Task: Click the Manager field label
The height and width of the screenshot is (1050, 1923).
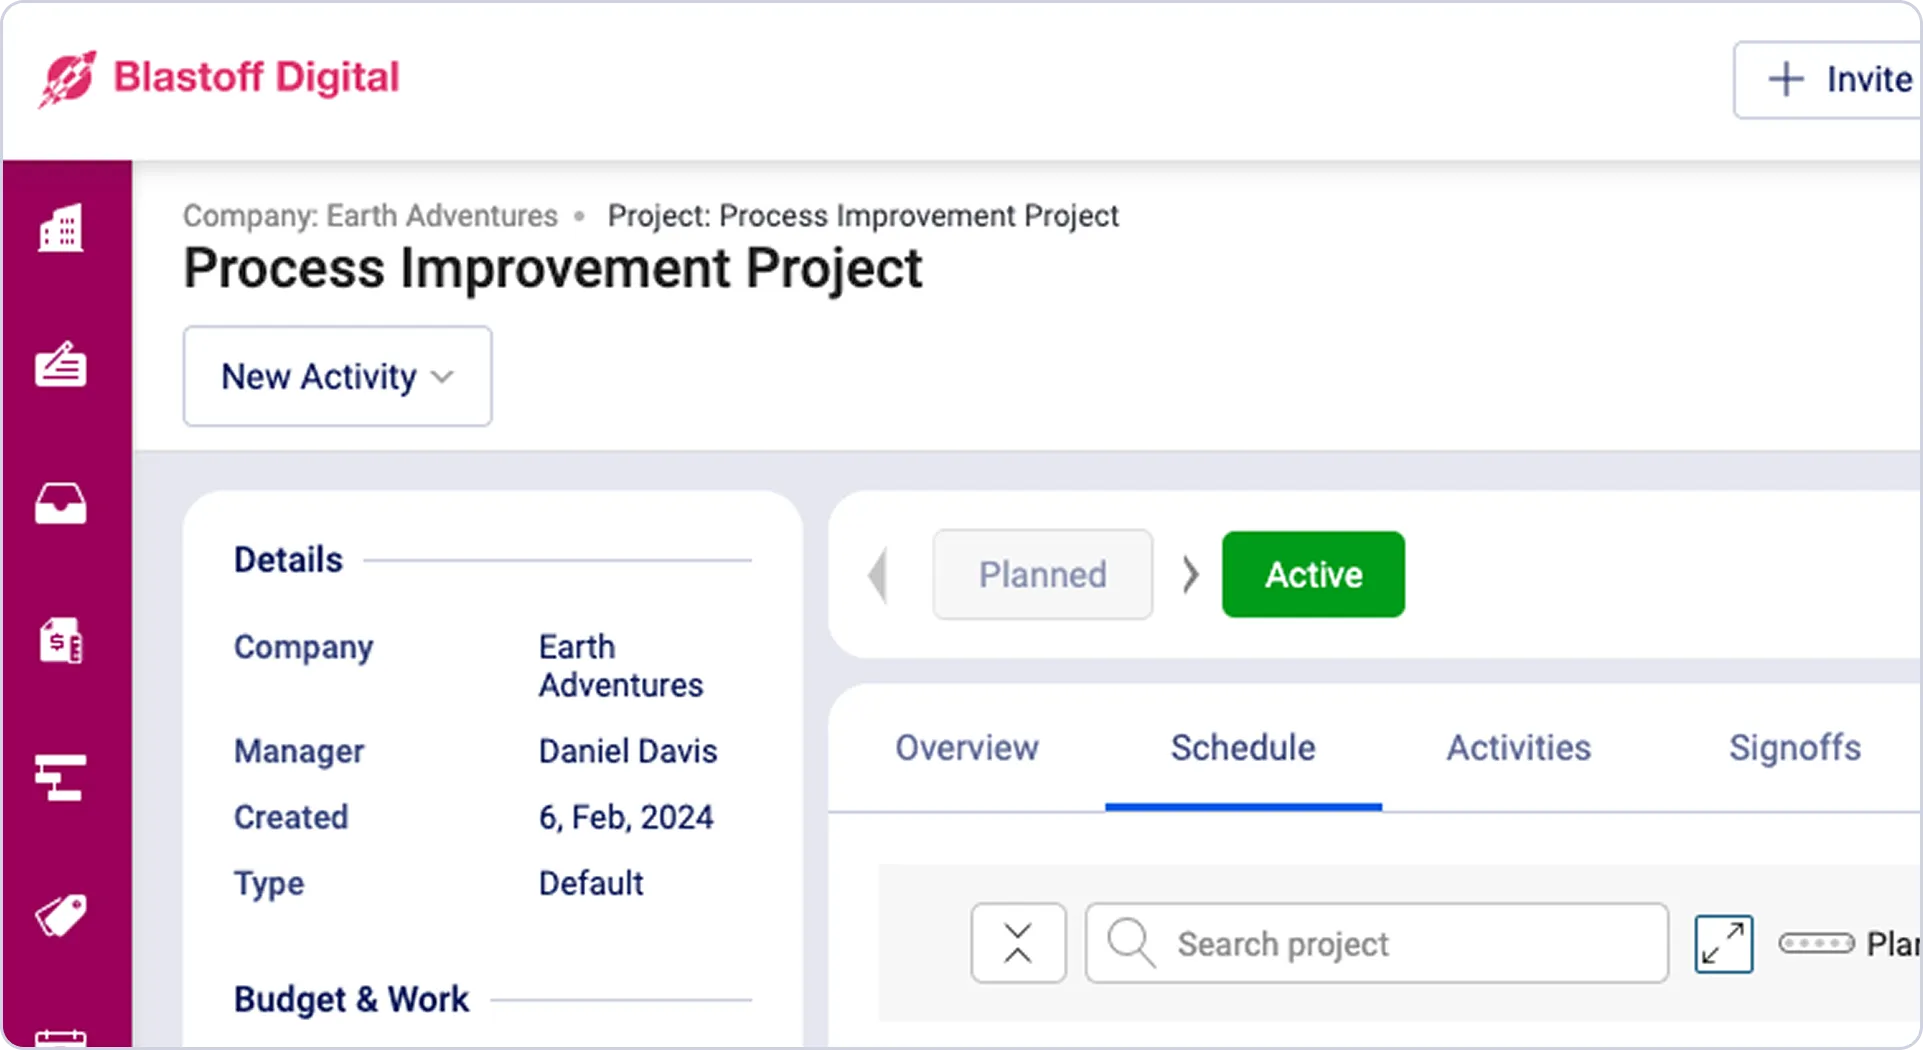Action: point(299,751)
